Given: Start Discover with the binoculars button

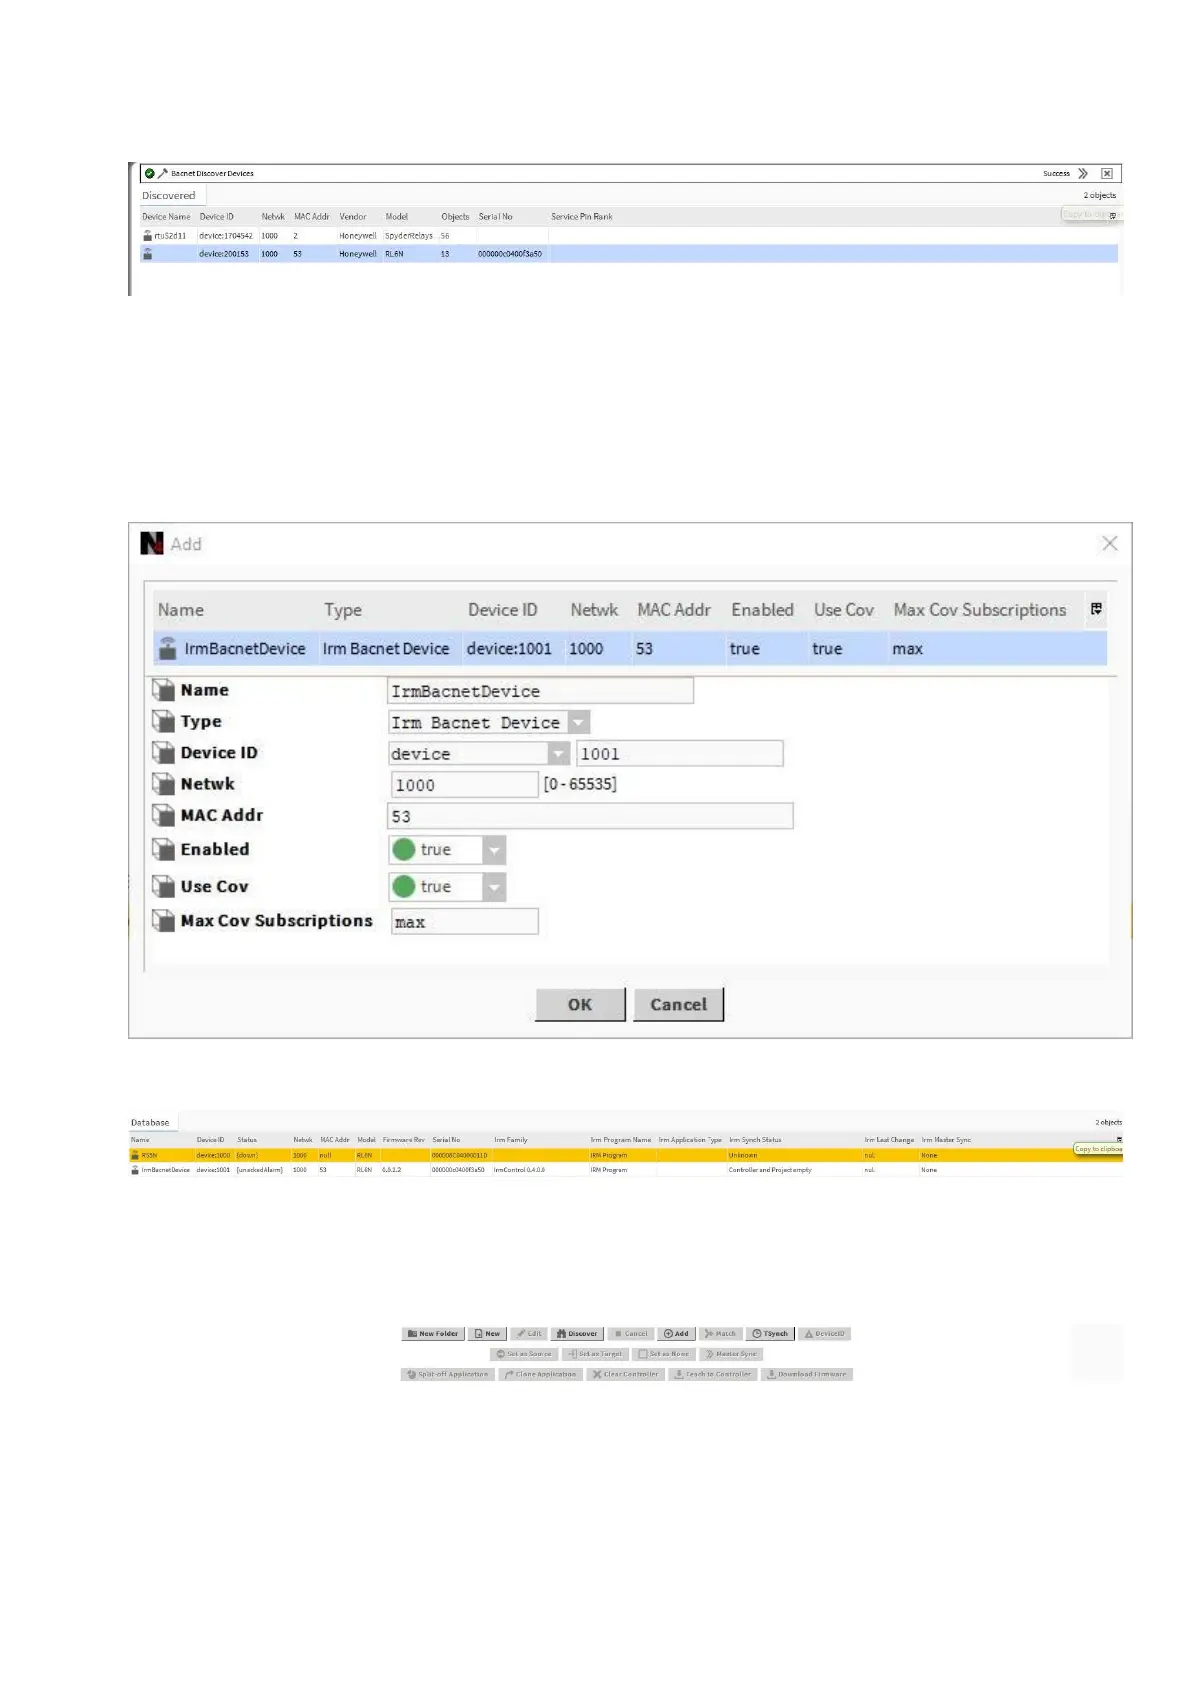Looking at the screenshot, I should pyautogui.click(x=577, y=1333).
